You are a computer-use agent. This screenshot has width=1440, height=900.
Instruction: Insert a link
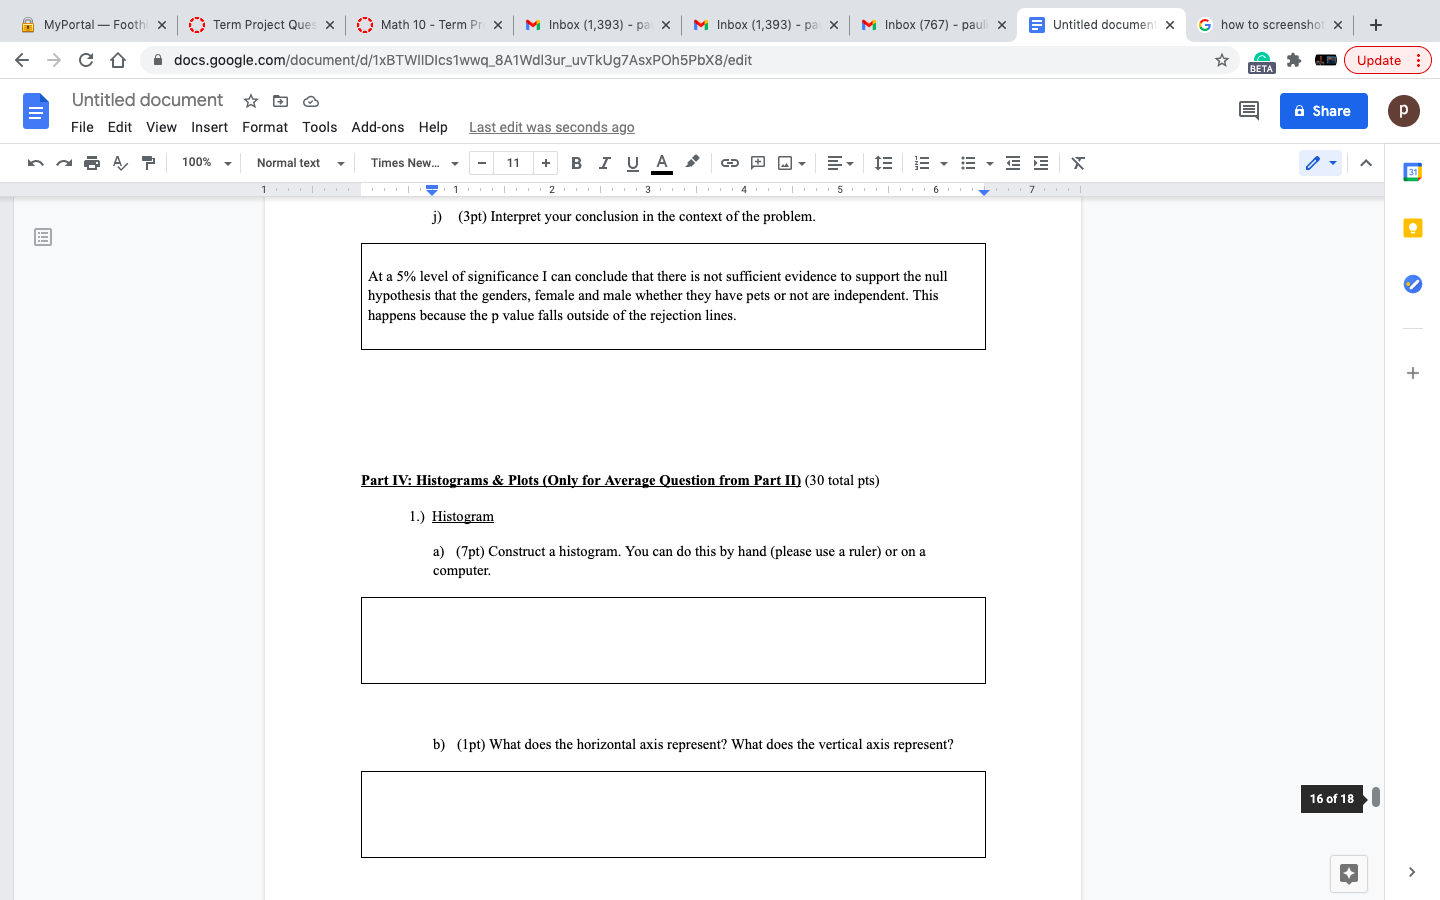(x=729, y=162)
